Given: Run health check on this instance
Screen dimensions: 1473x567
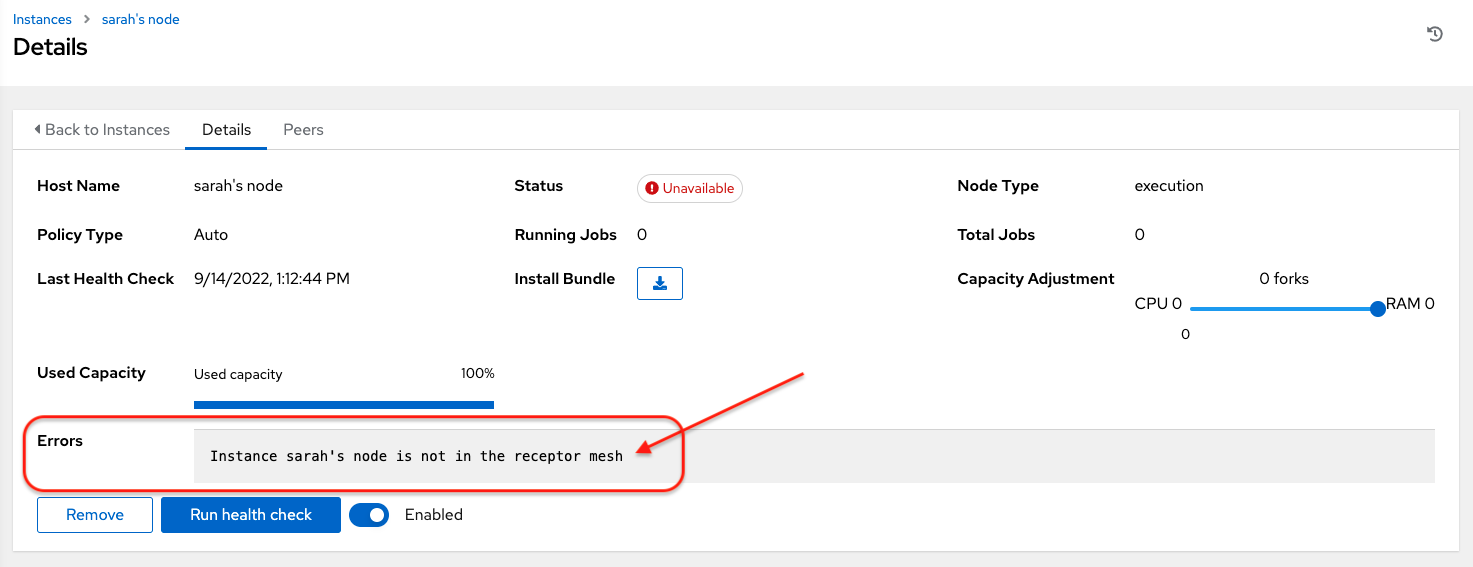Looking at the screenshot, I should tap(251, 515).
